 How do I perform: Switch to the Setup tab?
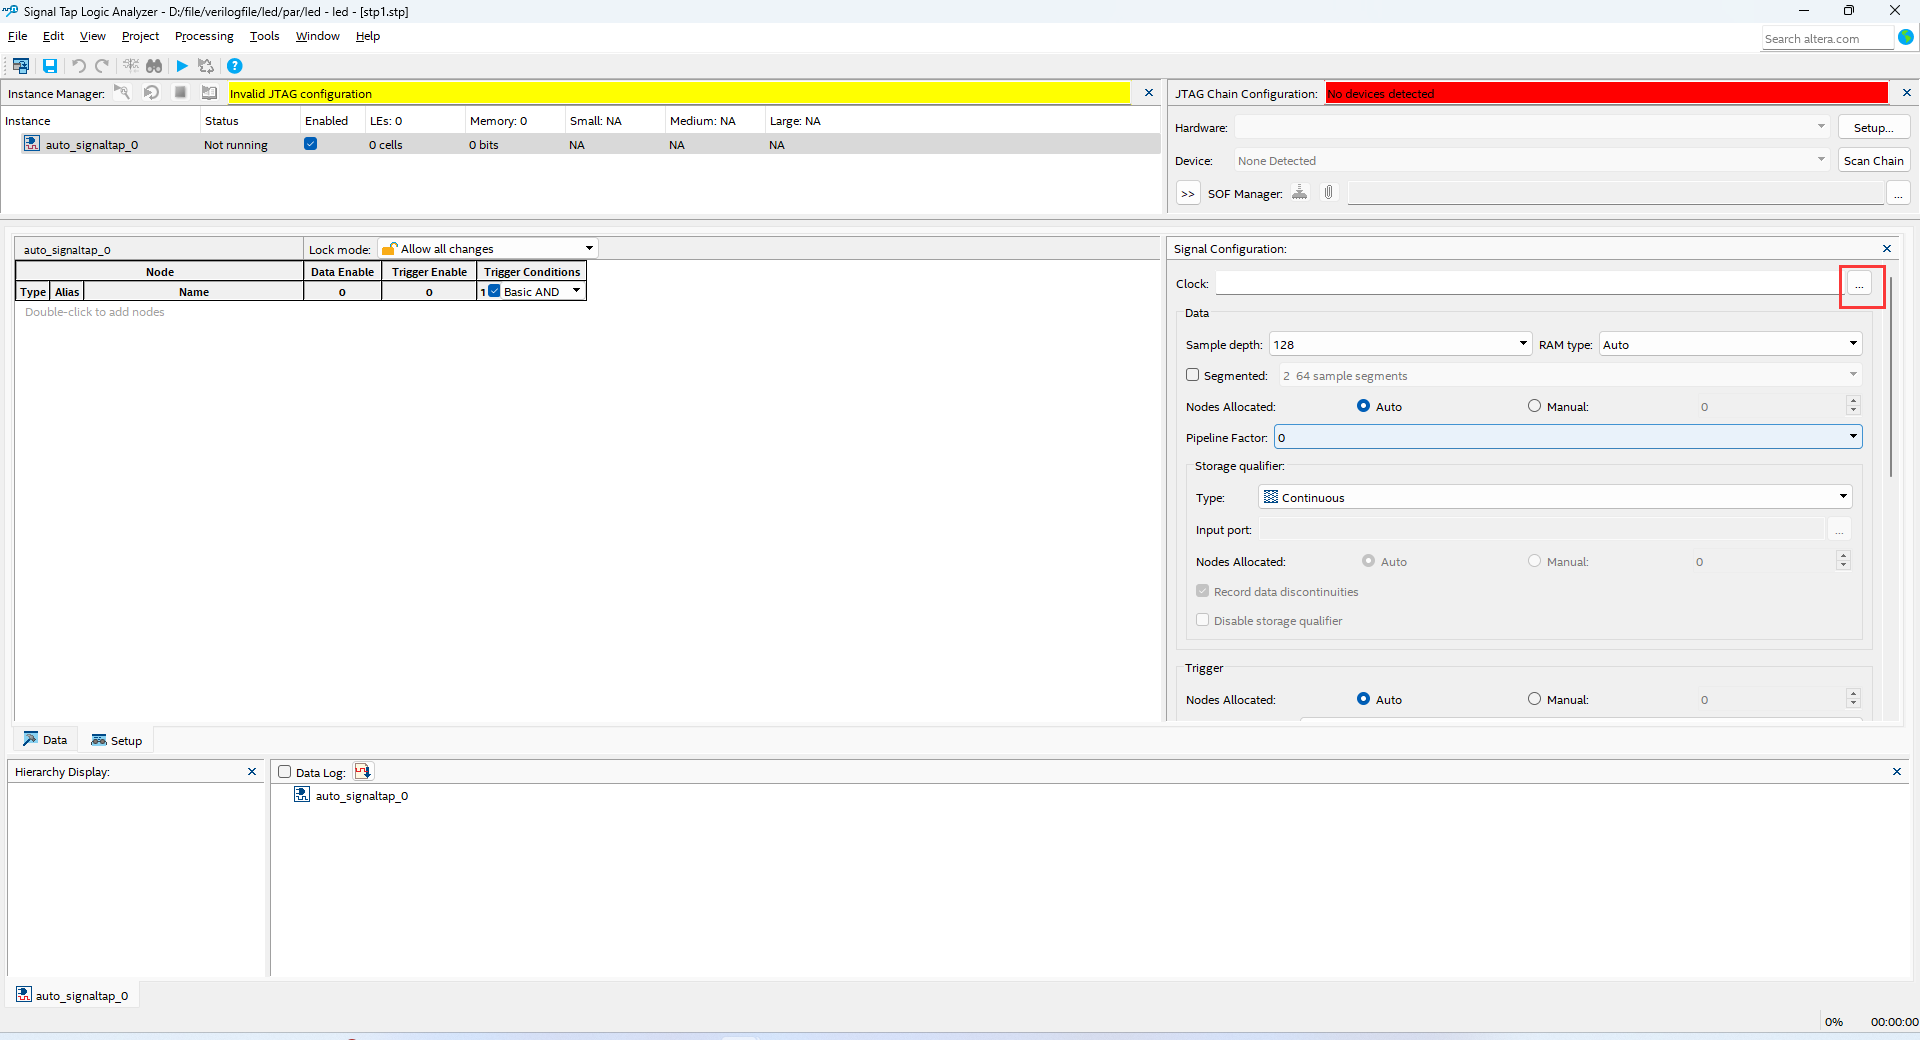click(117, 740)
